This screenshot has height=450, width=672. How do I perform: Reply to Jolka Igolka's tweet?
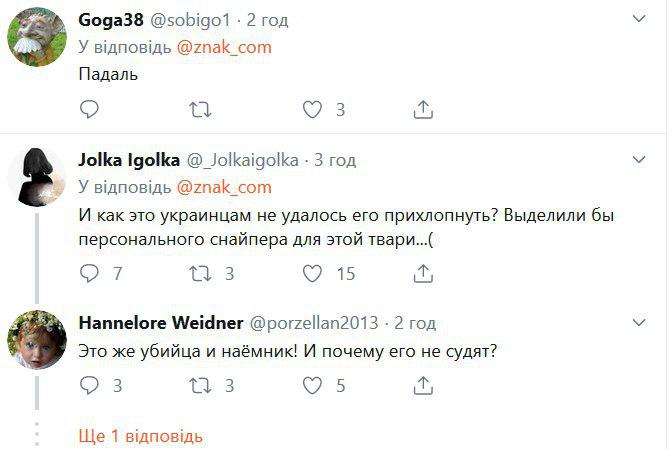[89, 273]
